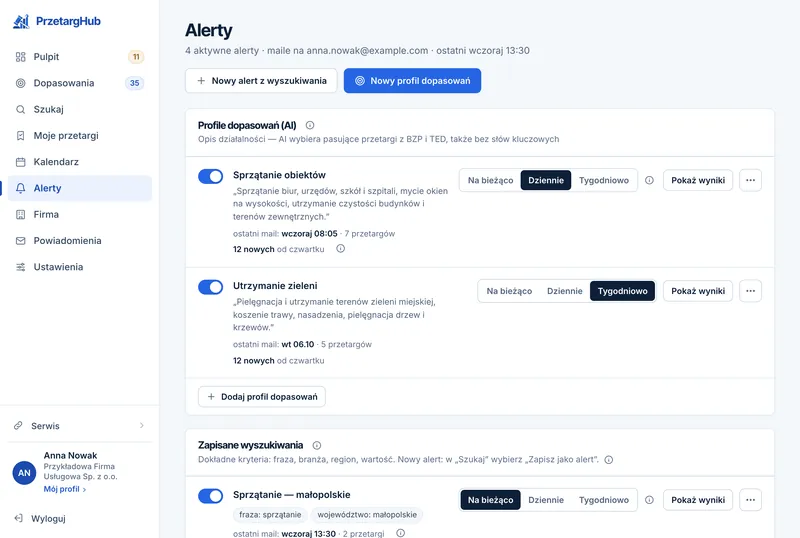Show results for Utrzymanie zieleni
Screen dimensions: 800x538
698,291
